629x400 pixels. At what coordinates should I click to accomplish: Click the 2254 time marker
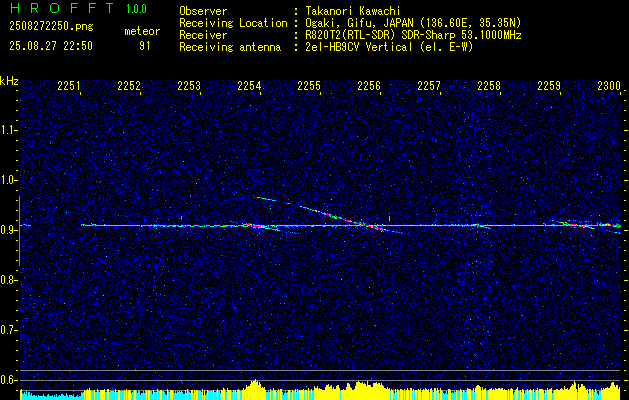point(249,85)
